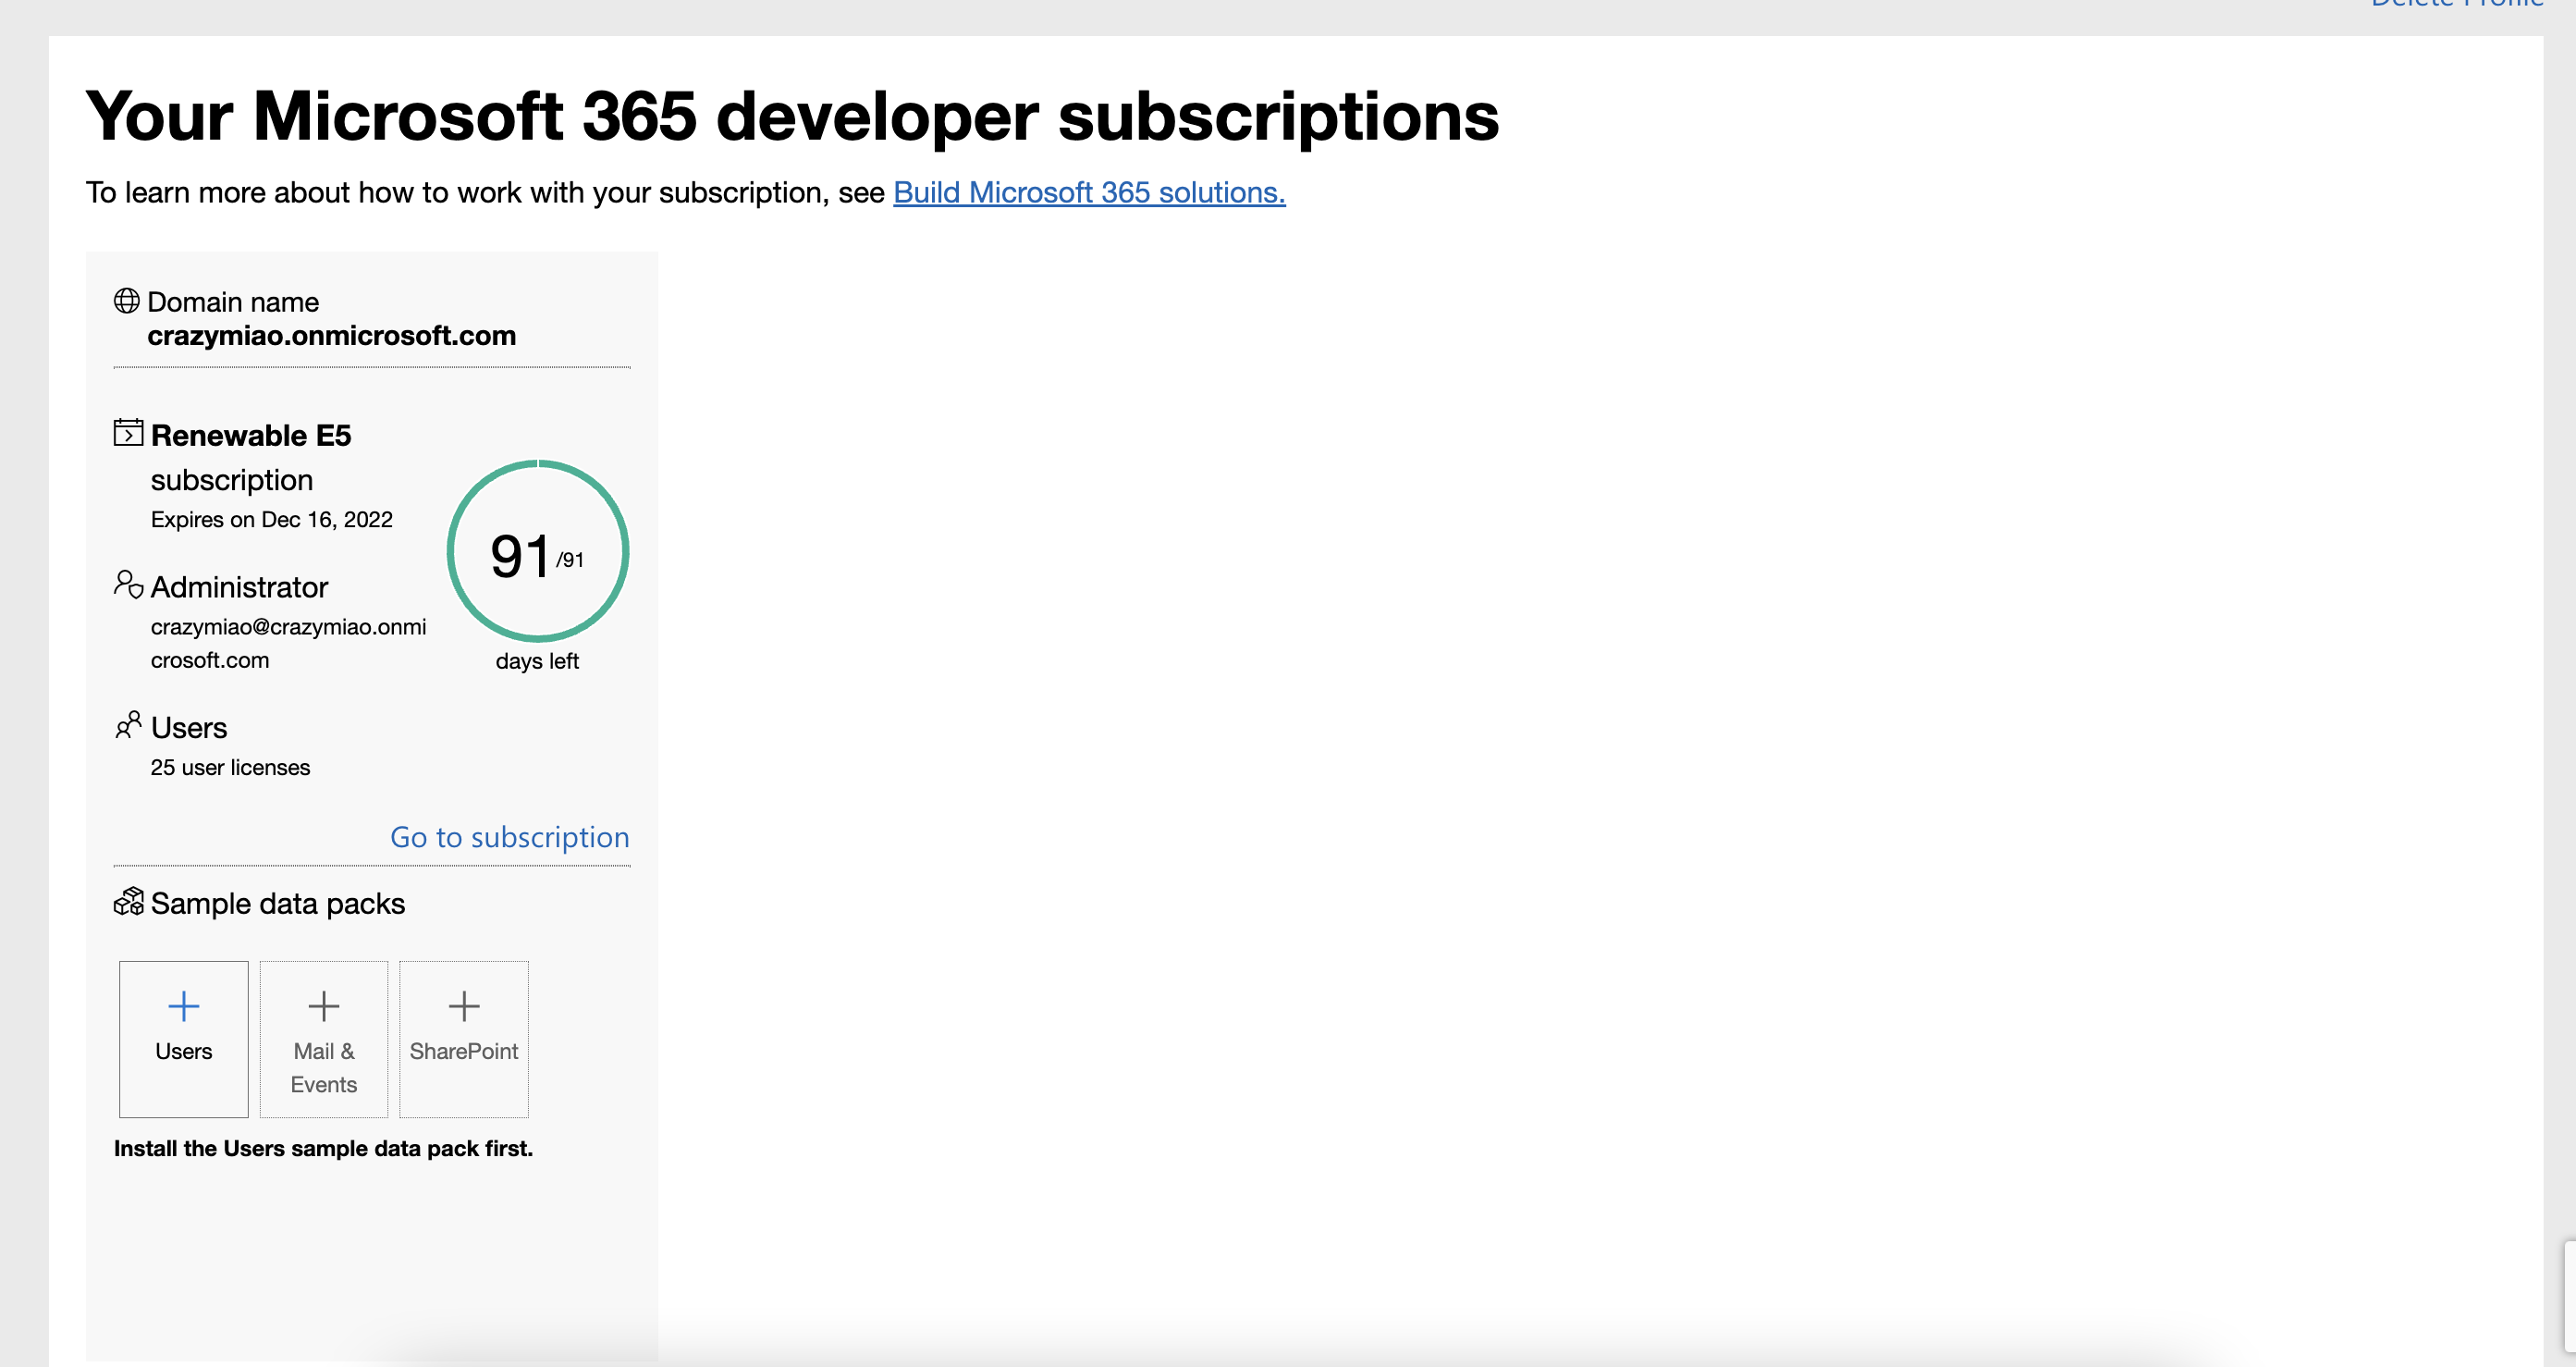Click the Renewable E5 subscription heading

click(251, 457)
